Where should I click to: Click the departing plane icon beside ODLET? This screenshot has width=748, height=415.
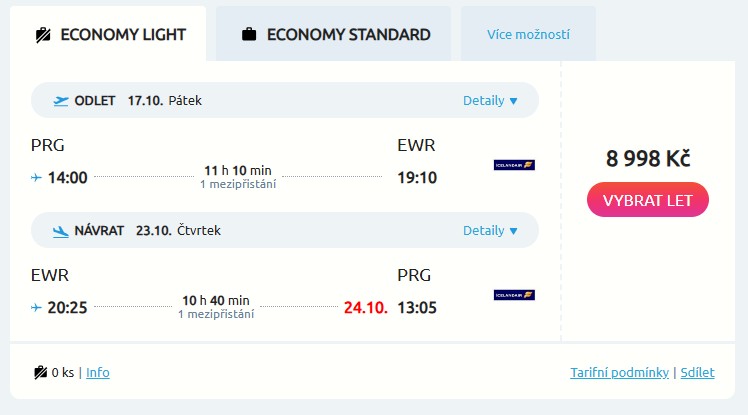pyautogui.click(x=61, y=100)
